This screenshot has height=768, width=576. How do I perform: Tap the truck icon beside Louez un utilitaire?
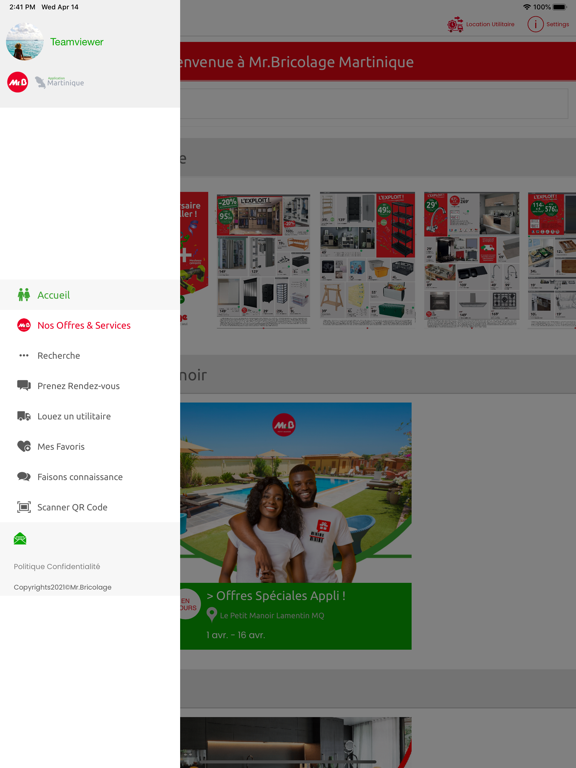pos(24,416)
